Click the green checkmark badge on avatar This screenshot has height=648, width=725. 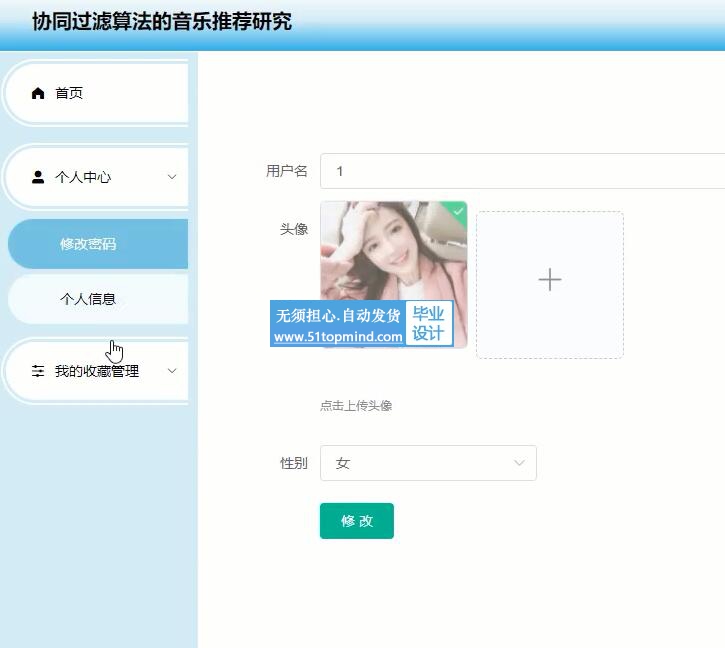pyautogui.click(x=458, y=211)
